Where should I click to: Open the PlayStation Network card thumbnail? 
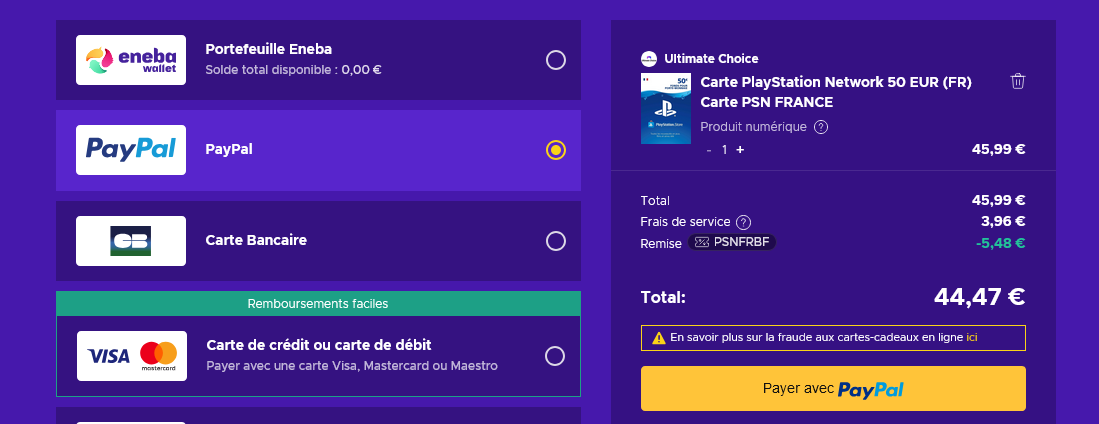(666, 108)
